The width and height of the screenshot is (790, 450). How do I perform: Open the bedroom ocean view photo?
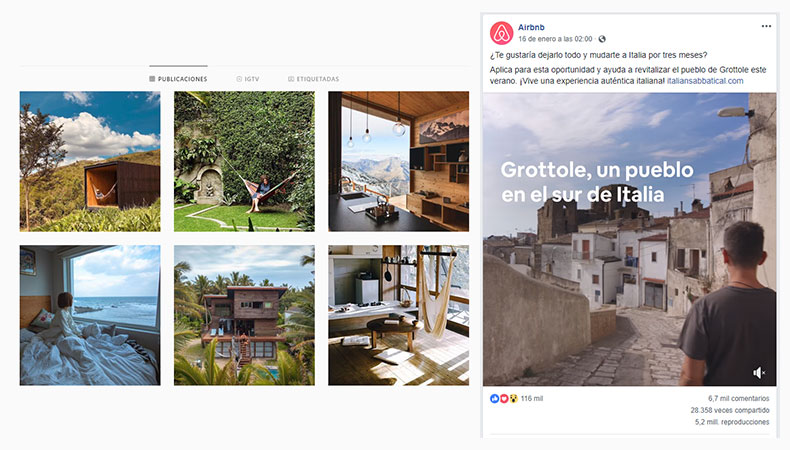click(90, 315)
